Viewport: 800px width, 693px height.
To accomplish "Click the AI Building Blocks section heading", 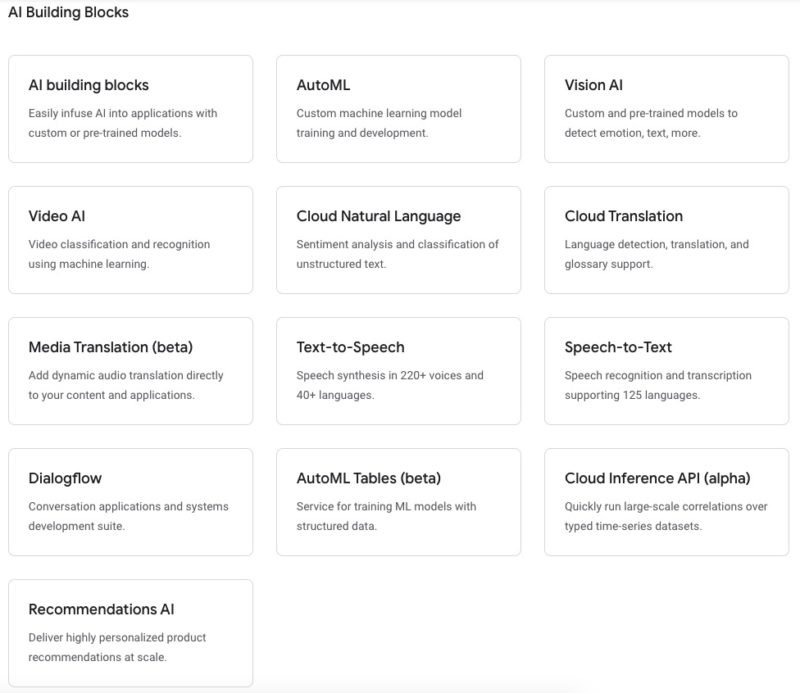I will point(68,12).
